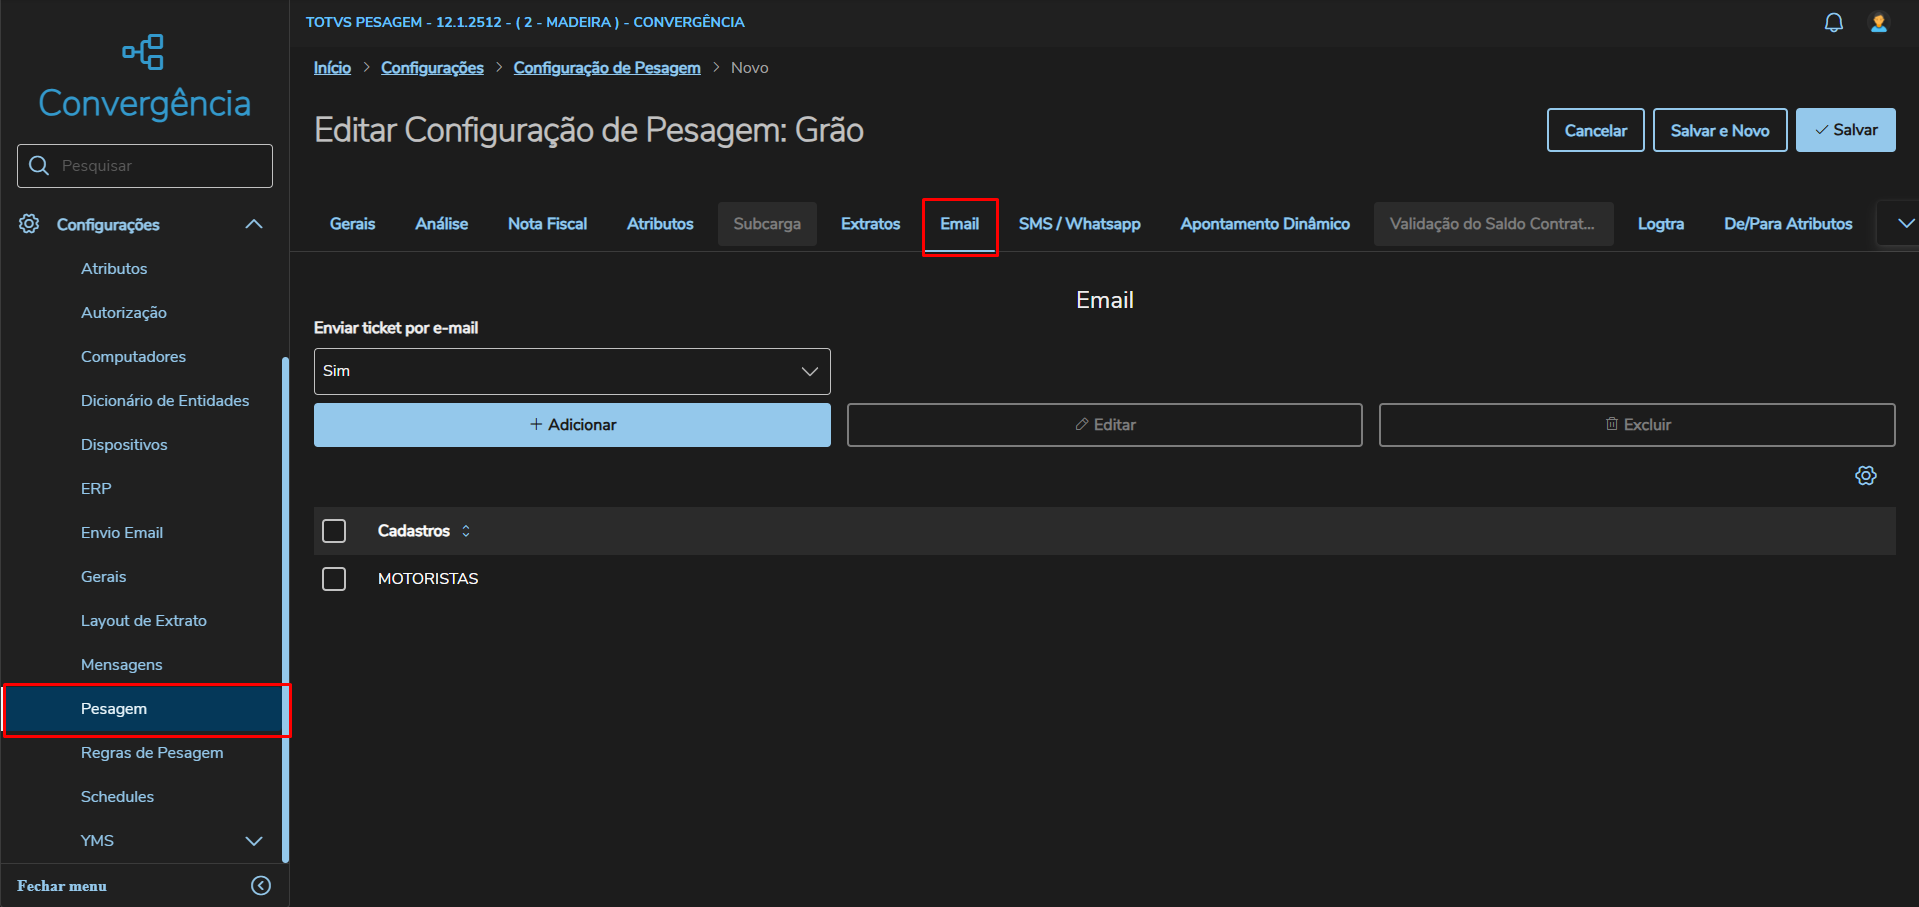The height and width of the screenshot is (907, 1919).
Task: Click the Editar button
Action: [x=1105, y=425]
